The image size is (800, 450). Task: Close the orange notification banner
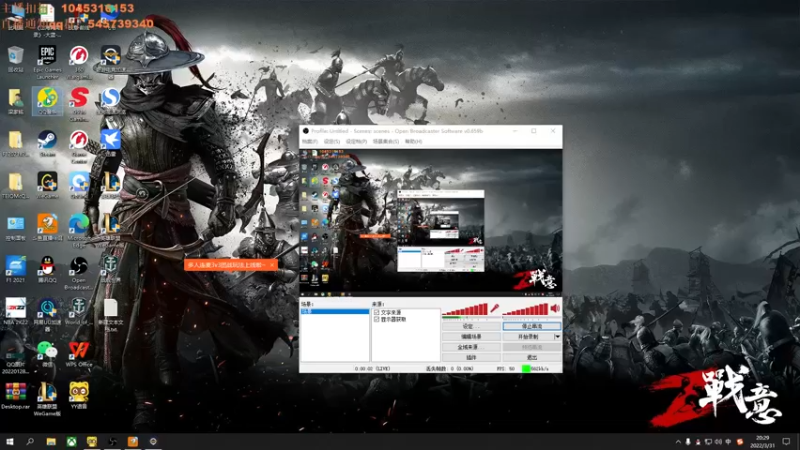[272, 265]
